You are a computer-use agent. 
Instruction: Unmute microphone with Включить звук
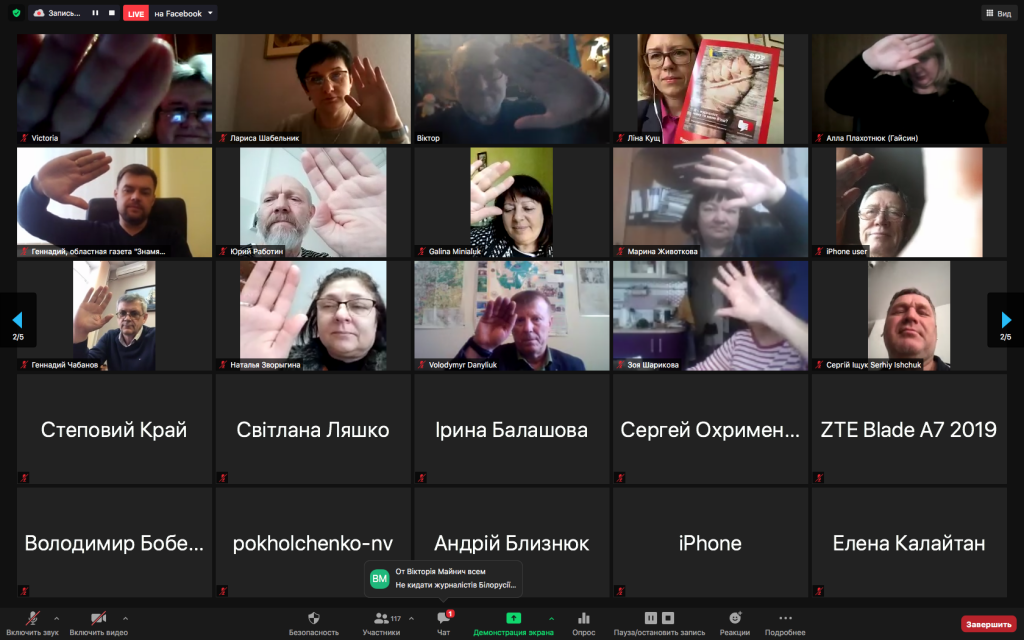[33, 623]
